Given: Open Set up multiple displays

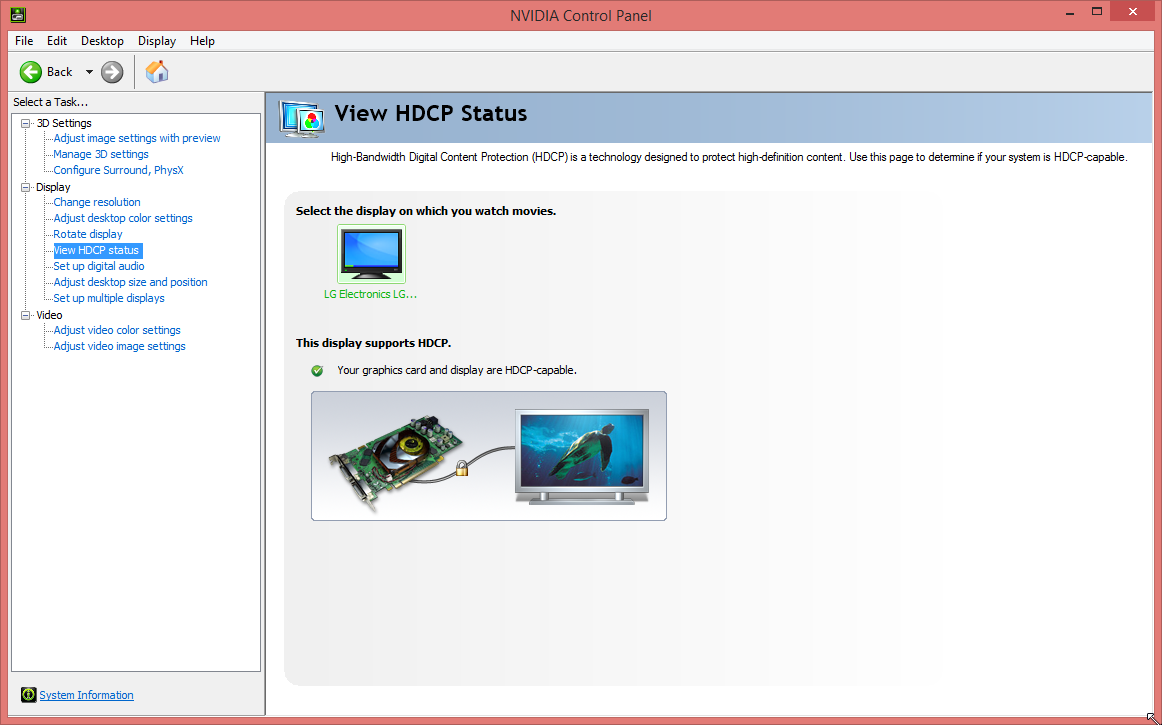Looking at the screenshot, I should point(108,298).
